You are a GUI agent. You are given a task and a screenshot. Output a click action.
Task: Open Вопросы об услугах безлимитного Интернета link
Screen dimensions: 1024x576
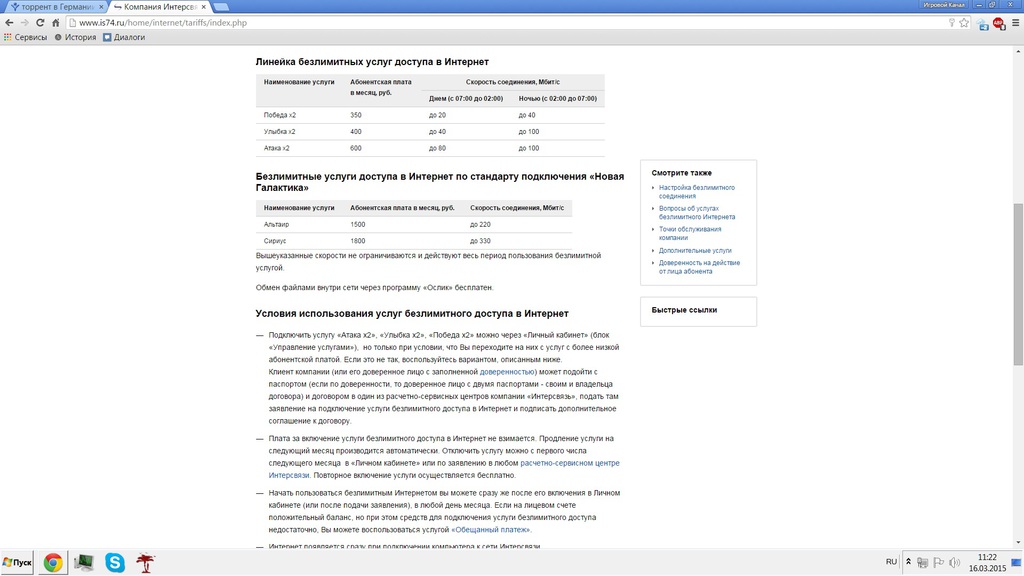696,212
